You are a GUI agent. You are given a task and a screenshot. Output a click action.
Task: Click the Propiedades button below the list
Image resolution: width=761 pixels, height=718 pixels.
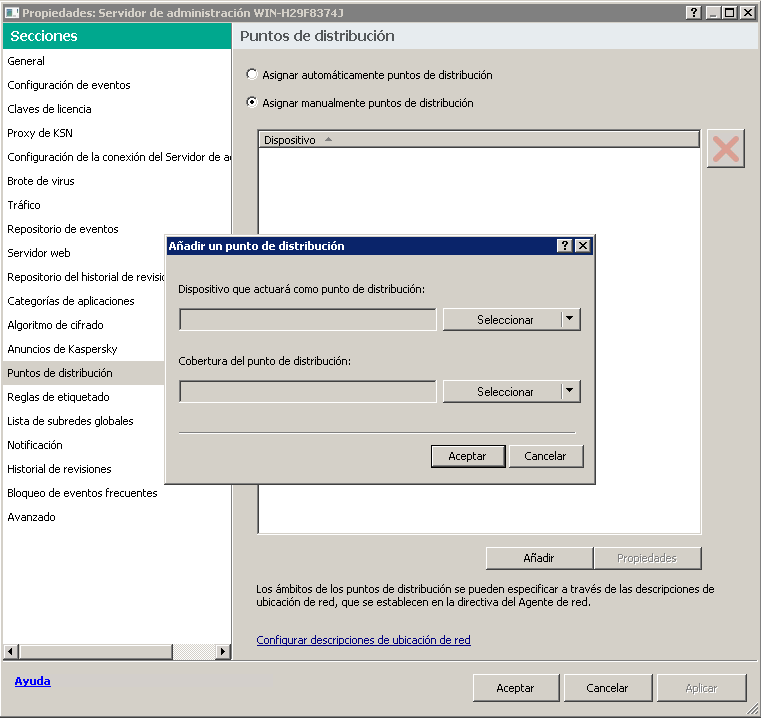(x=647, y=558)
